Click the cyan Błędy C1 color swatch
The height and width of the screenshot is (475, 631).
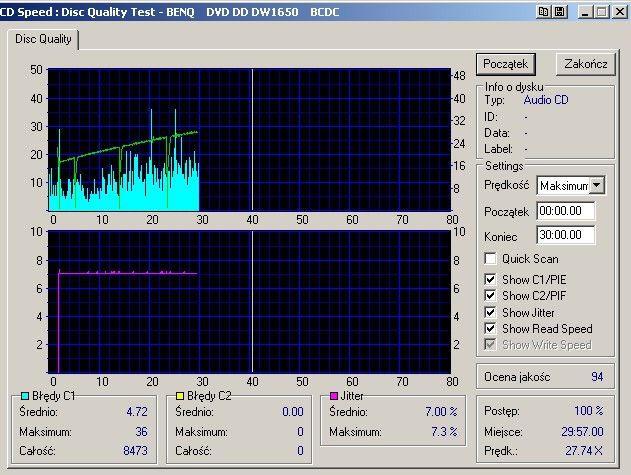coord(25,396)
